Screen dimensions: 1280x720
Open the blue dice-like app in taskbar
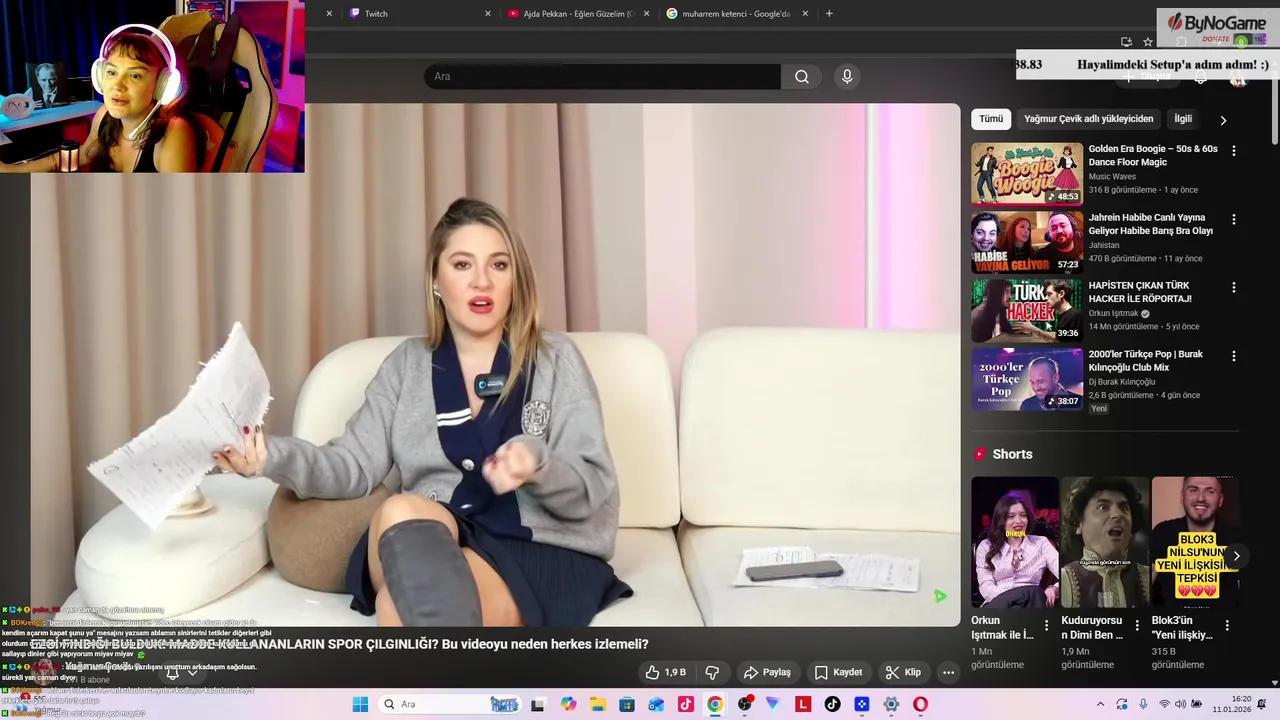(x=862, y=705)
